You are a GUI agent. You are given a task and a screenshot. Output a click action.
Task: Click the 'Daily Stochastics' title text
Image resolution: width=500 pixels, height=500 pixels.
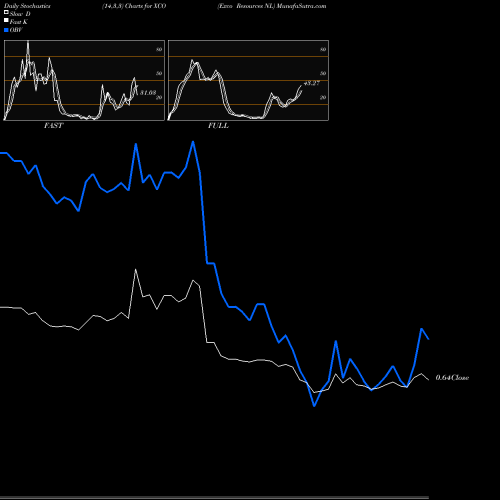27,6
